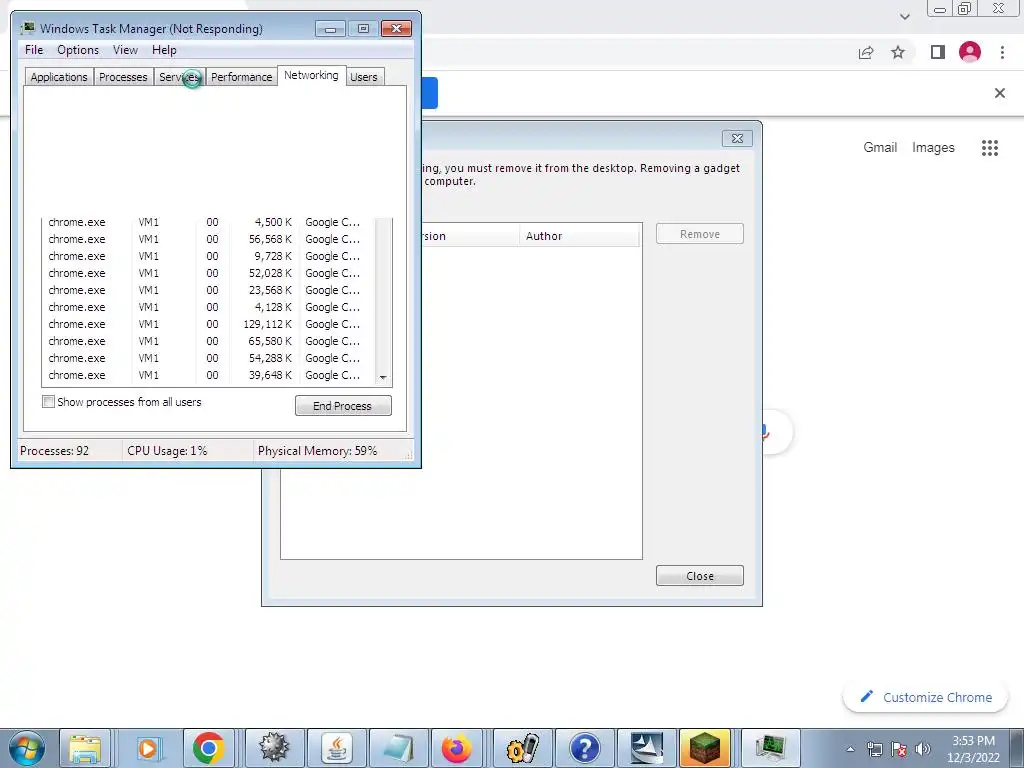Switch to the Networking tab

pyautogui.click(x=312, y=75)
